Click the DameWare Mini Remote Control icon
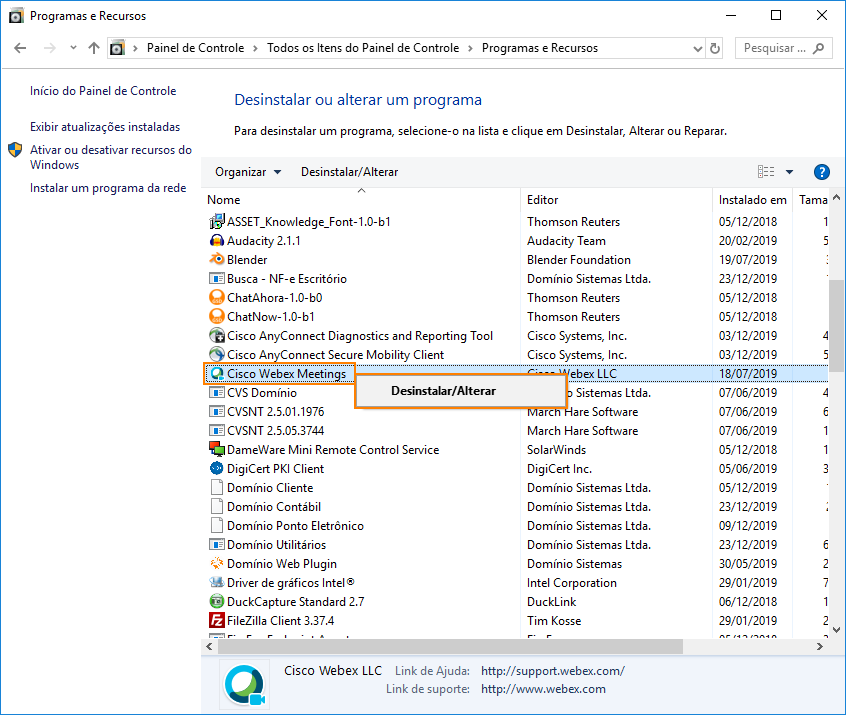This screenshot has height=715, width=846. (216, 450)
